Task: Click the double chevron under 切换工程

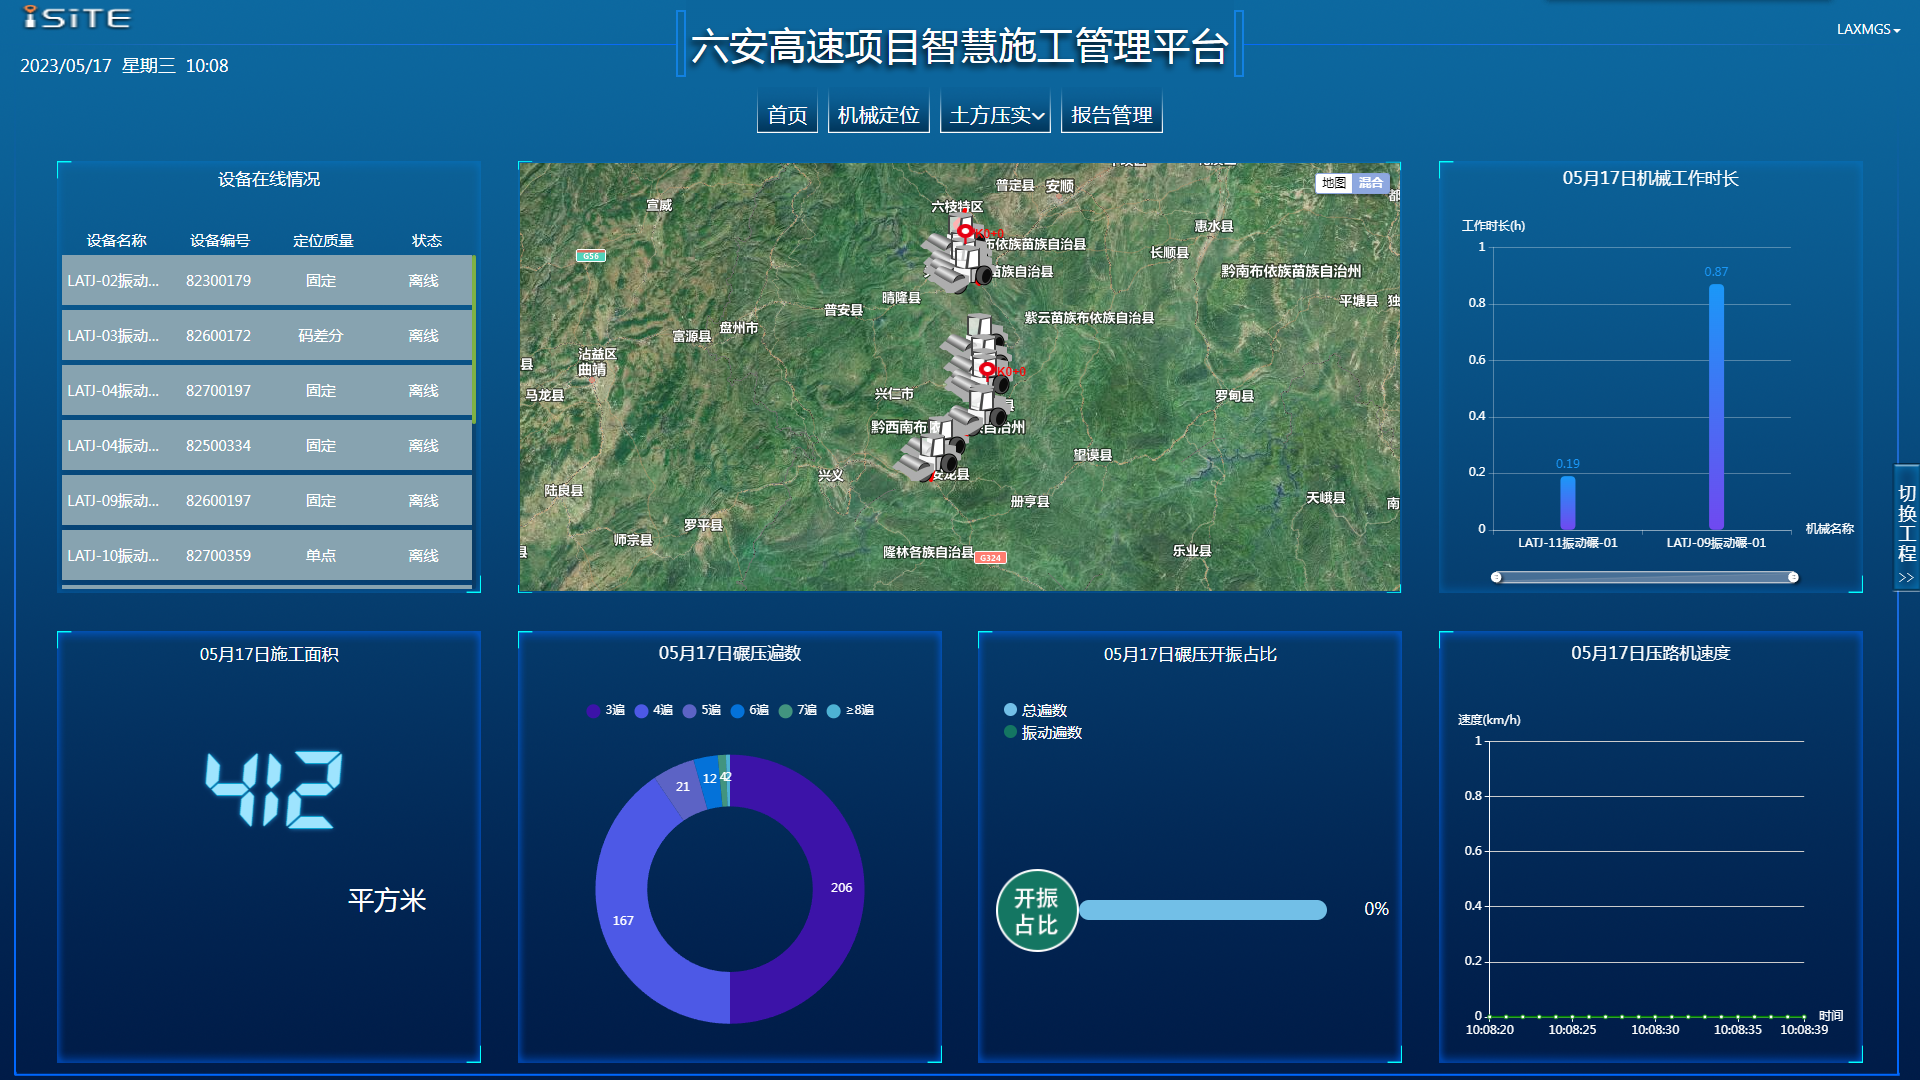Action: coord(1906,578)
